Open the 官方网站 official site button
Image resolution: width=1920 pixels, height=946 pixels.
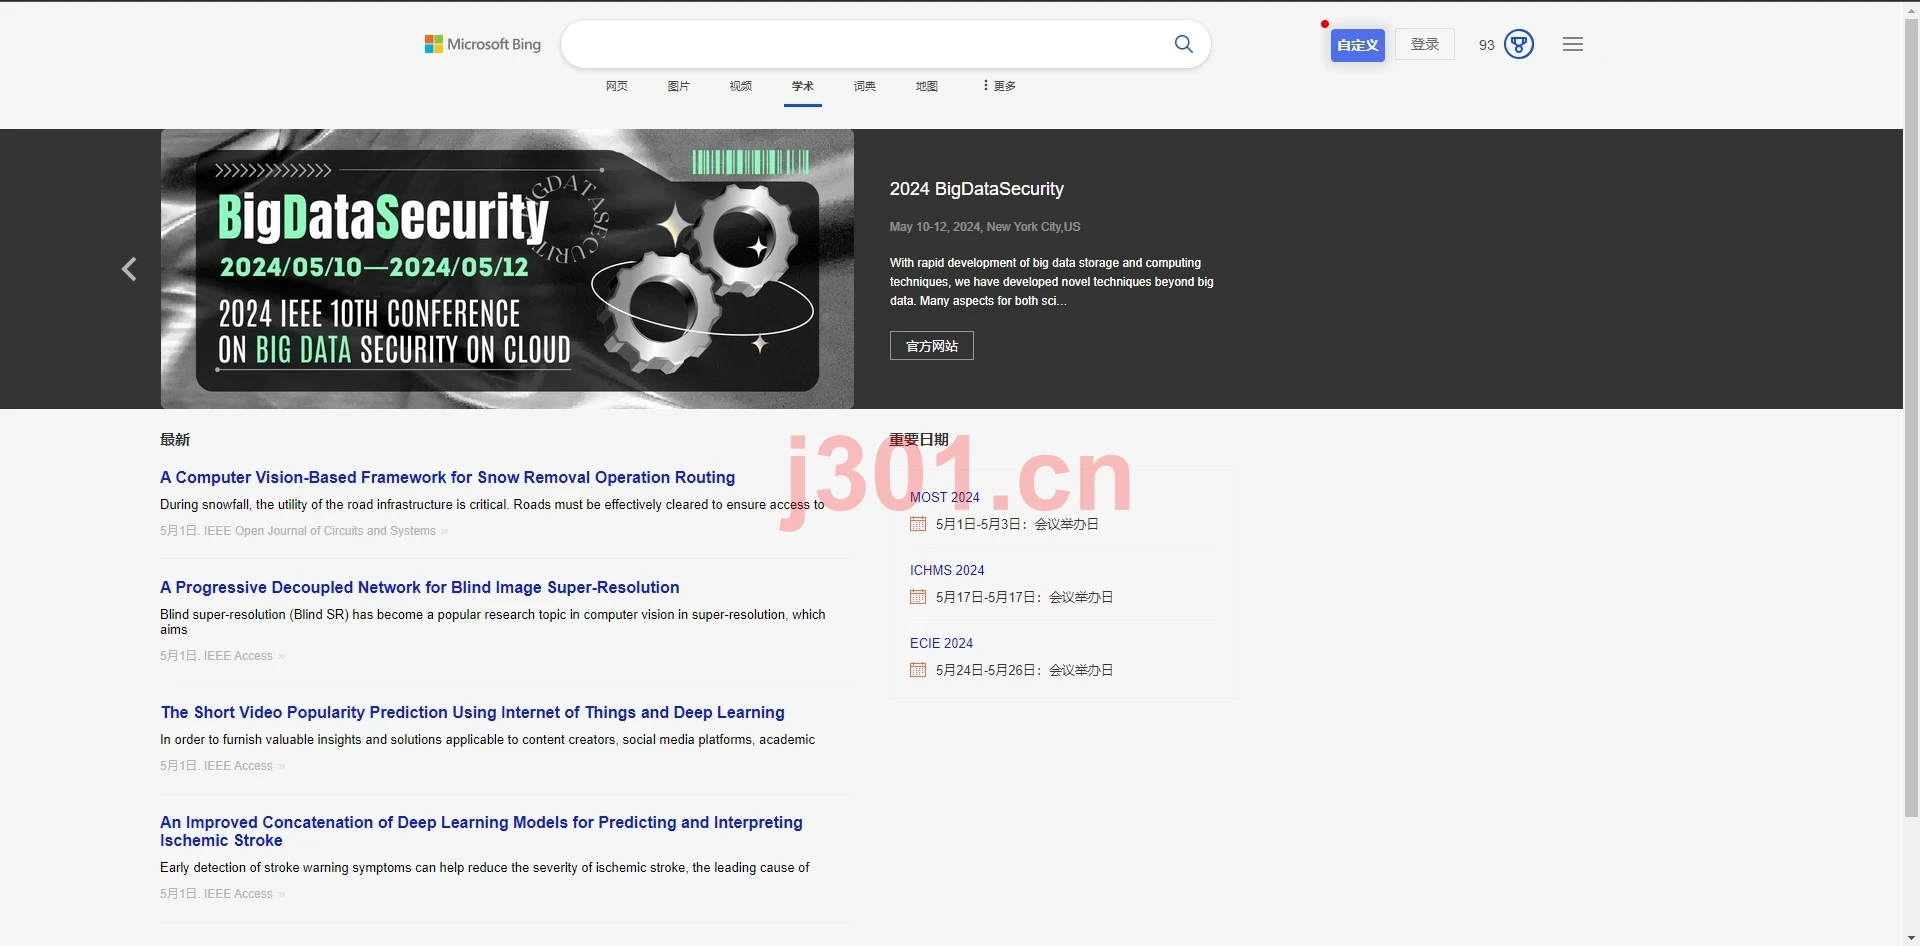[932, 346]
